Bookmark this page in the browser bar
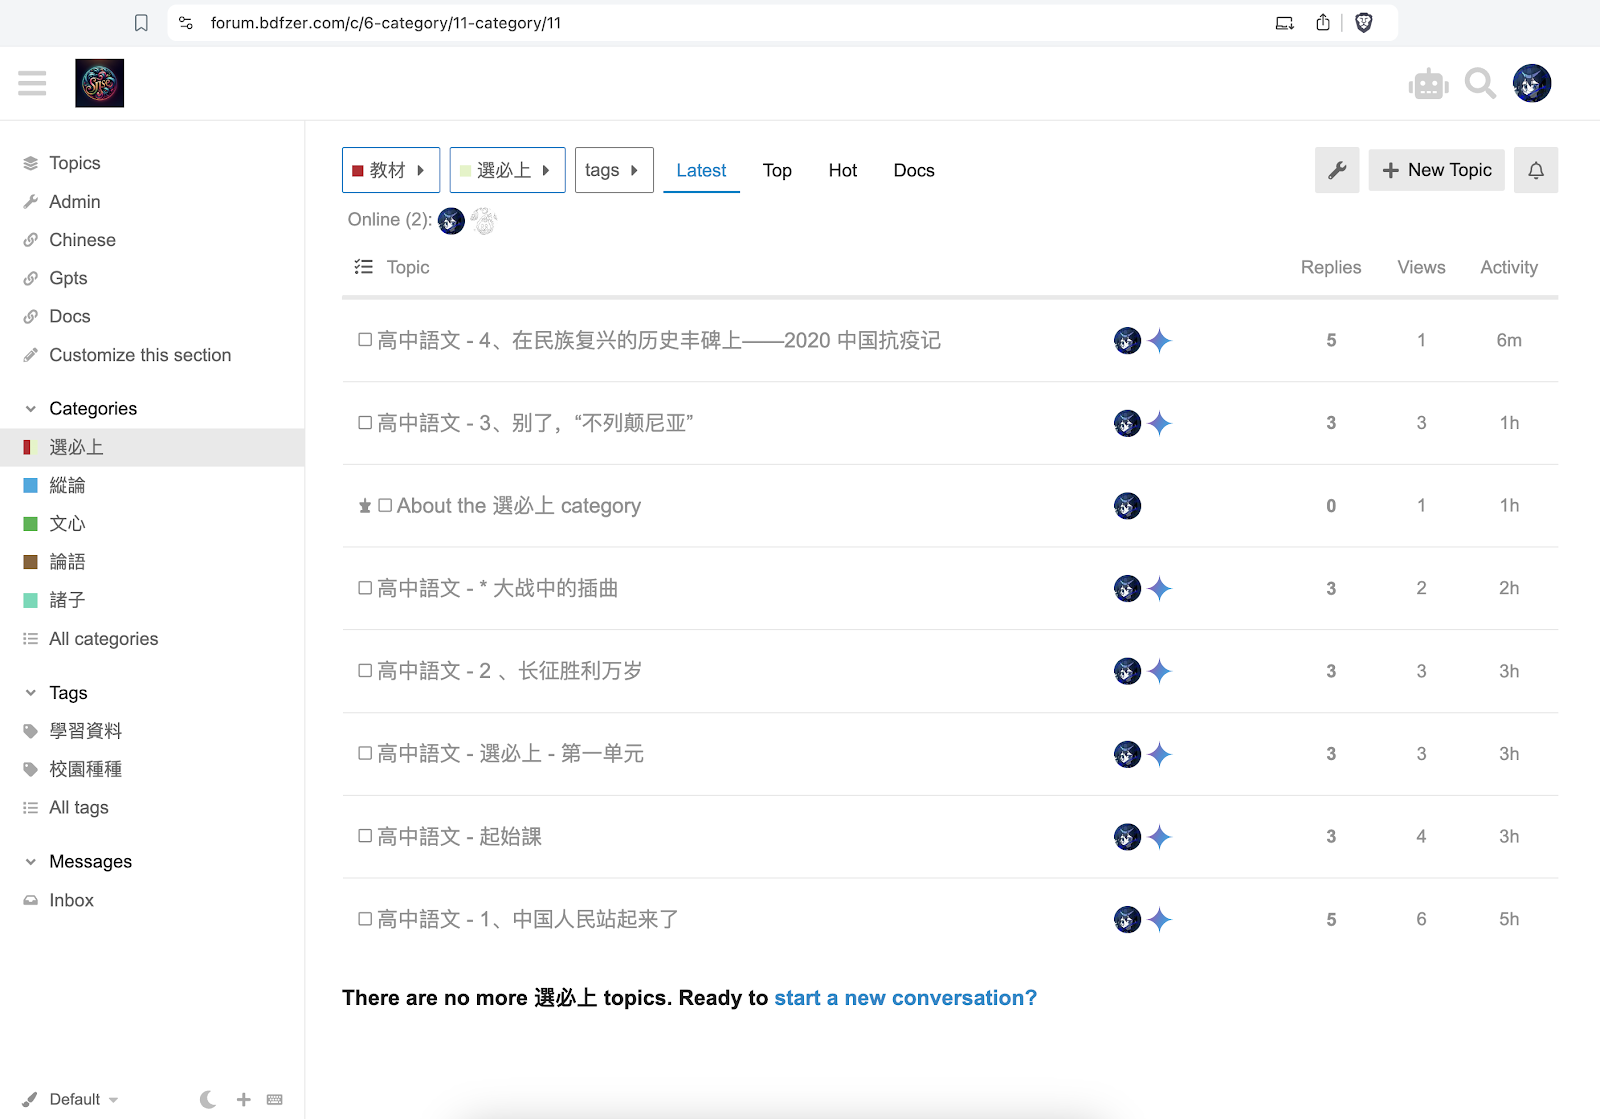The image size is (1600, 1119). pos(141,23)
